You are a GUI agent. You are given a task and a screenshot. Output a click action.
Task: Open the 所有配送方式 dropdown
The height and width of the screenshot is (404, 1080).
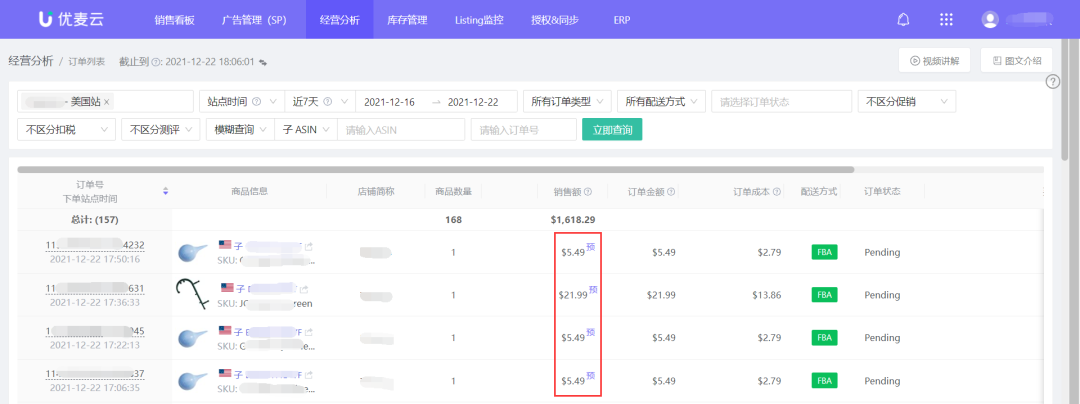661,102
